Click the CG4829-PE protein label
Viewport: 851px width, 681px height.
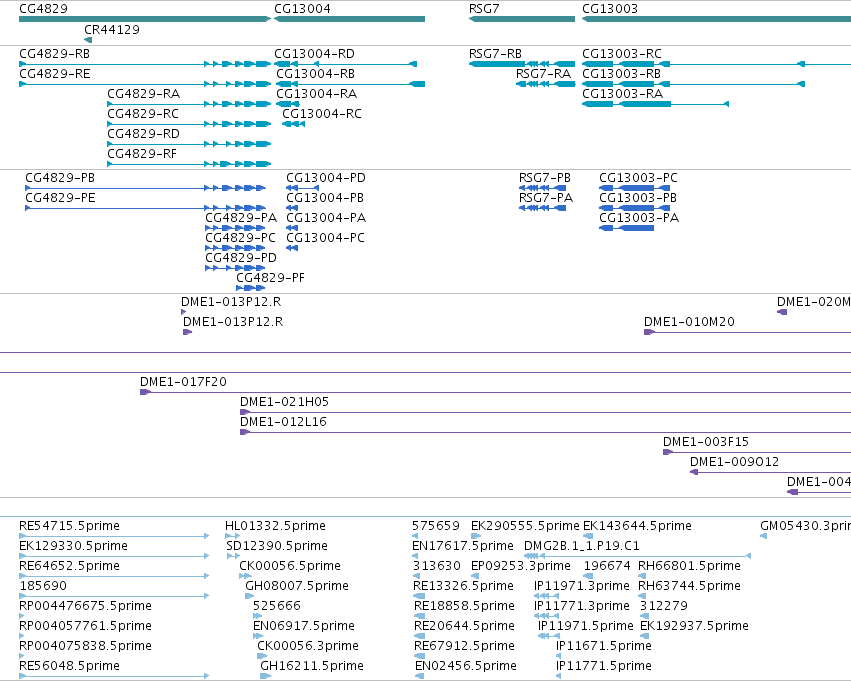click(60, 198)
